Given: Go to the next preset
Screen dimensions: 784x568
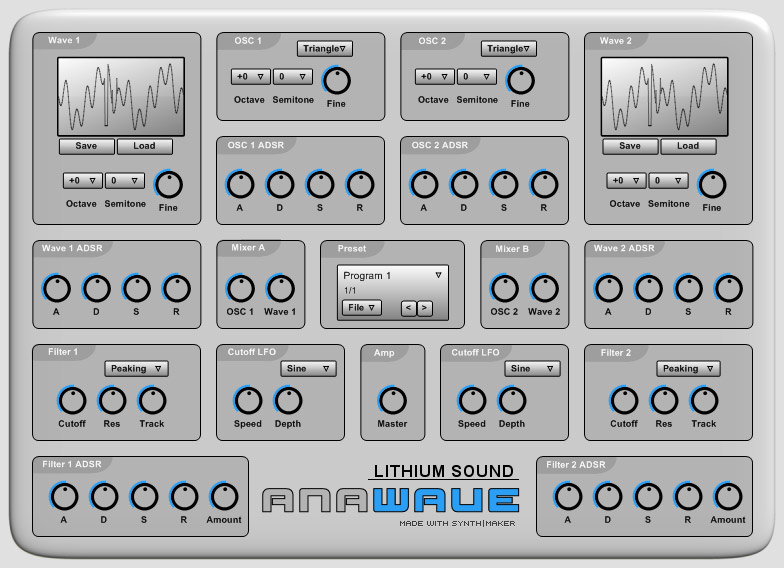Looking at the screenshot, I should click(424, 308).
